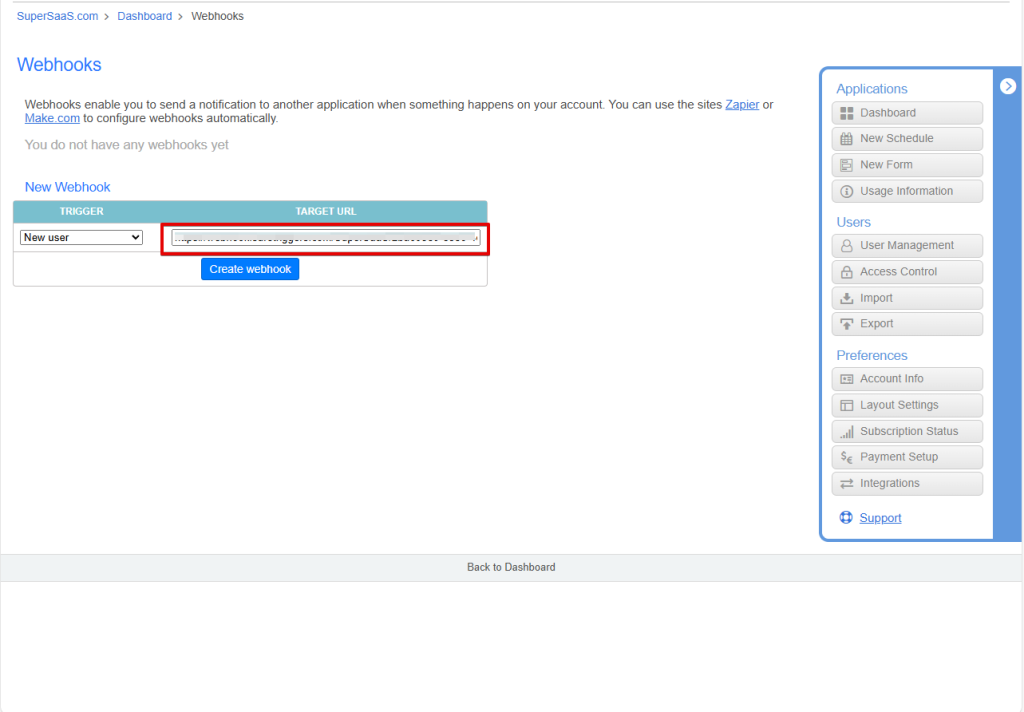Click the Access Control lock icon
This screenshot has width=1024, height=712.
tap(846, 272)
